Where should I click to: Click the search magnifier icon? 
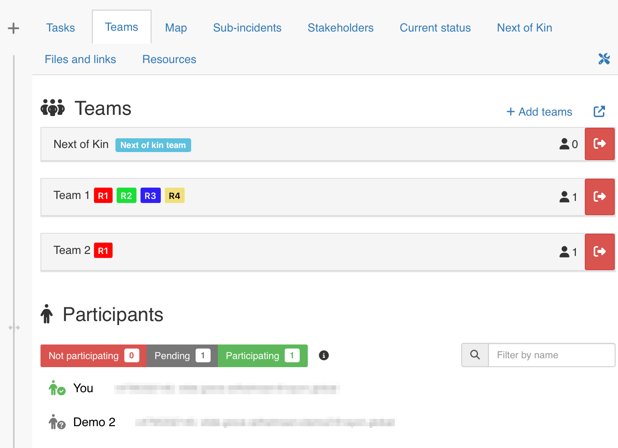coord(475,355)
